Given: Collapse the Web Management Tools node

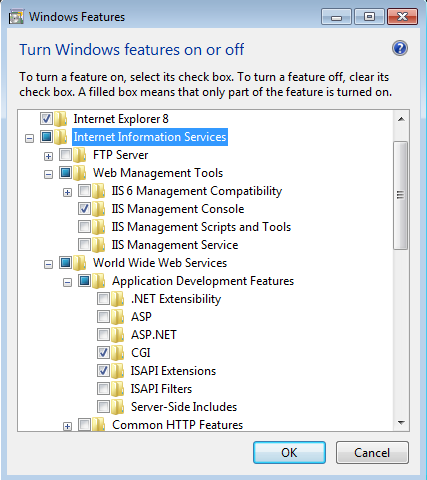Looking at the screenshot, I should (x=48, y=174).
